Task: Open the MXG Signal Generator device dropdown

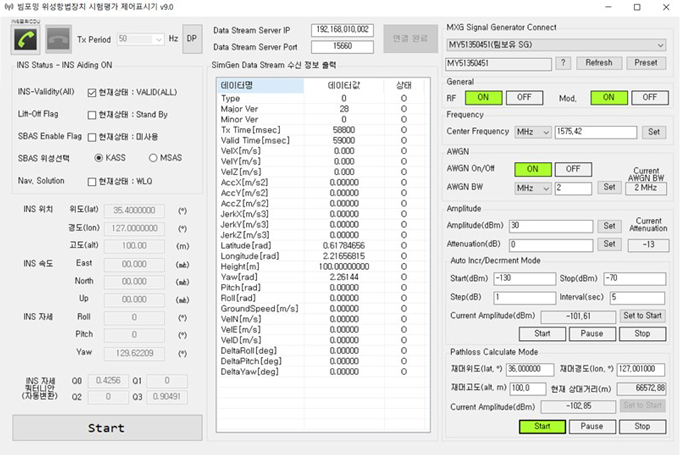Action: click(x=556, y=45)
